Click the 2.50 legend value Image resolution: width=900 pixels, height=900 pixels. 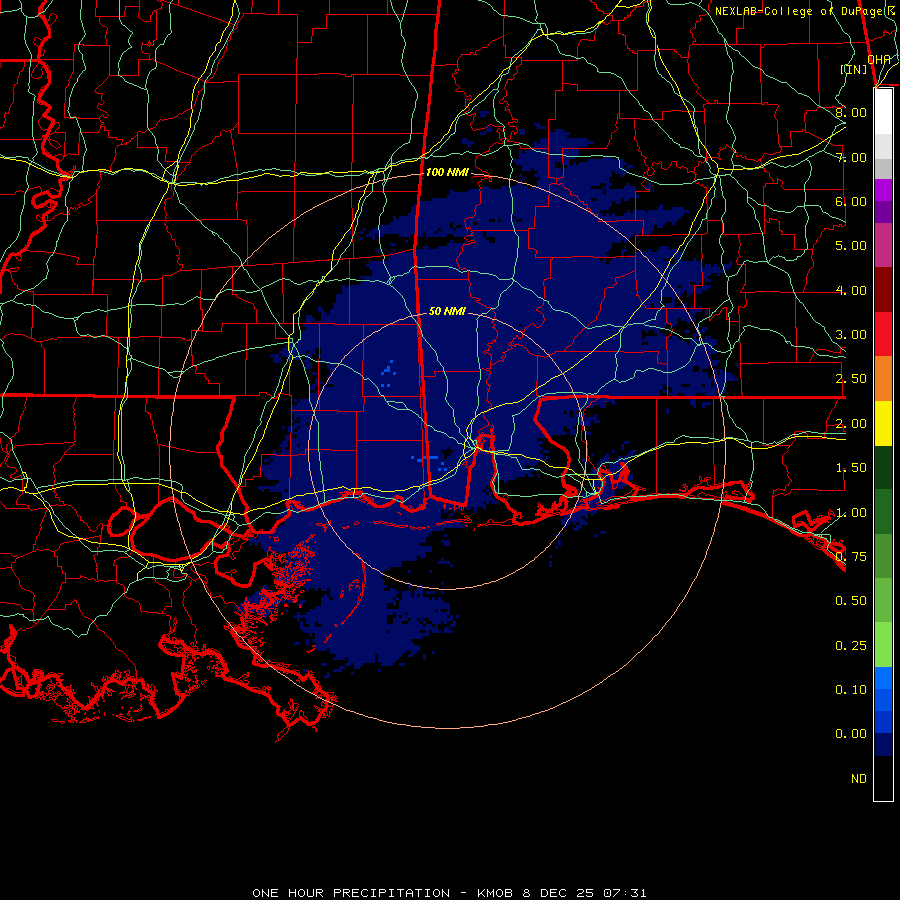851,379
